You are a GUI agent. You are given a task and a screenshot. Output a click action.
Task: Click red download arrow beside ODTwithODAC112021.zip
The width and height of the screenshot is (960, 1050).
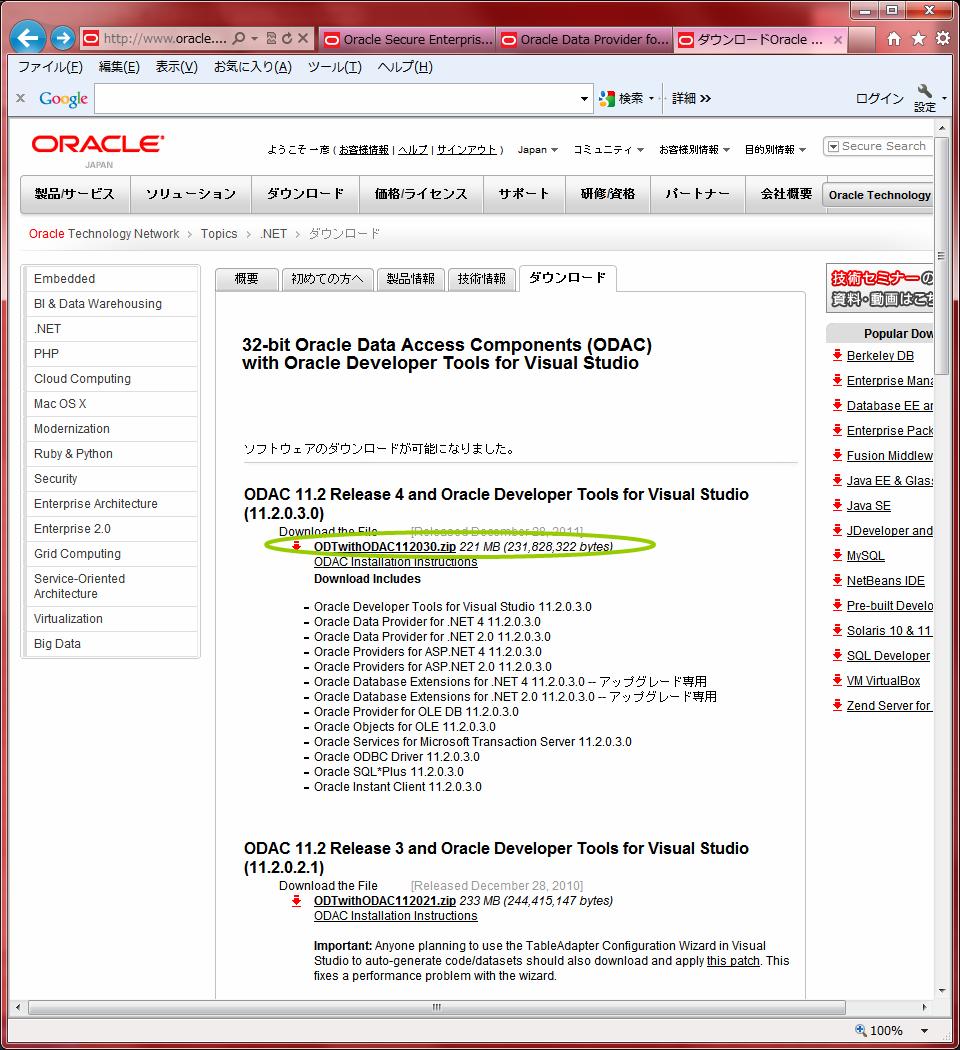(x=296, y=901)
